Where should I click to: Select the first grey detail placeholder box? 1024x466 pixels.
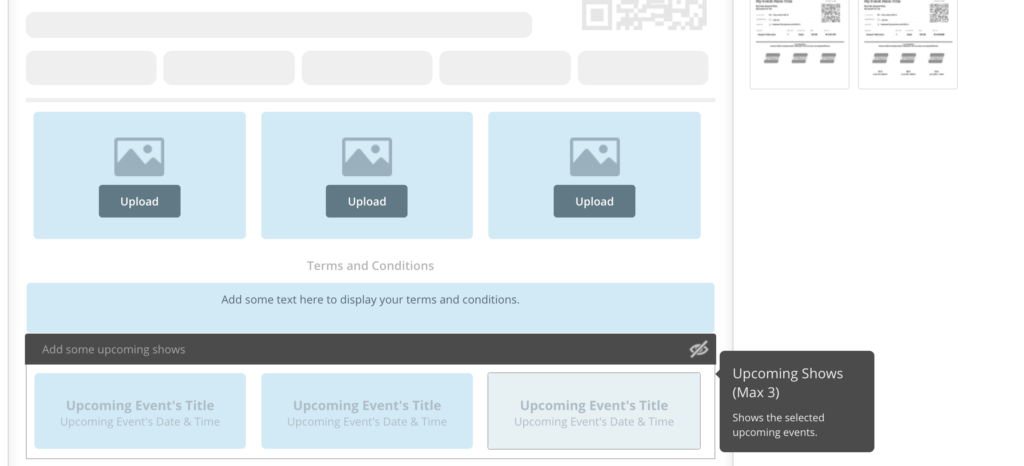pos(91,68)
